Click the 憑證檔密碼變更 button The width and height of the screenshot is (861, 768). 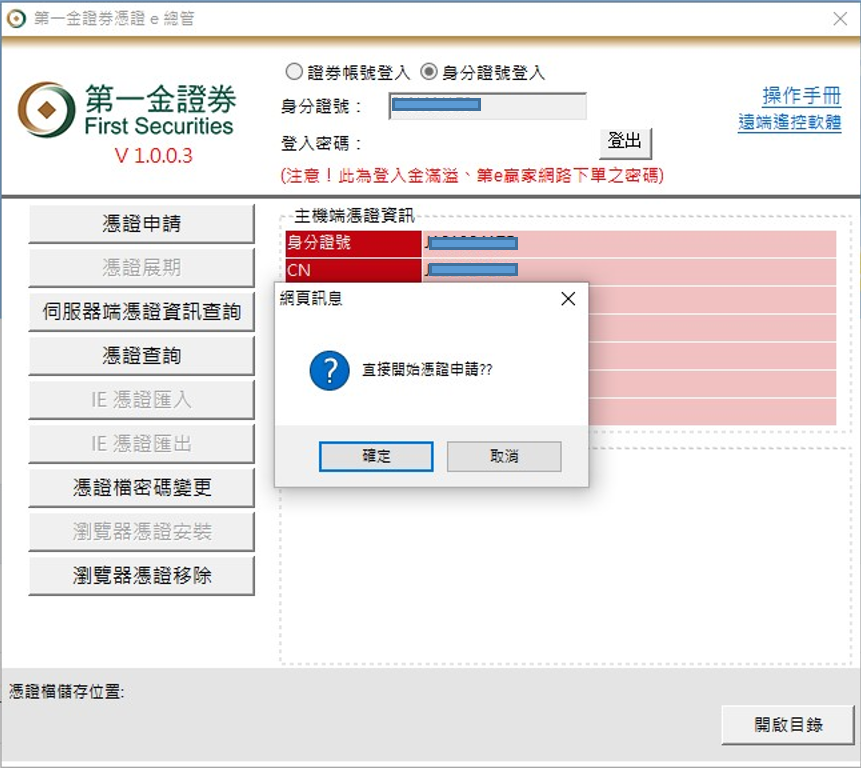[x=141, y=488]
